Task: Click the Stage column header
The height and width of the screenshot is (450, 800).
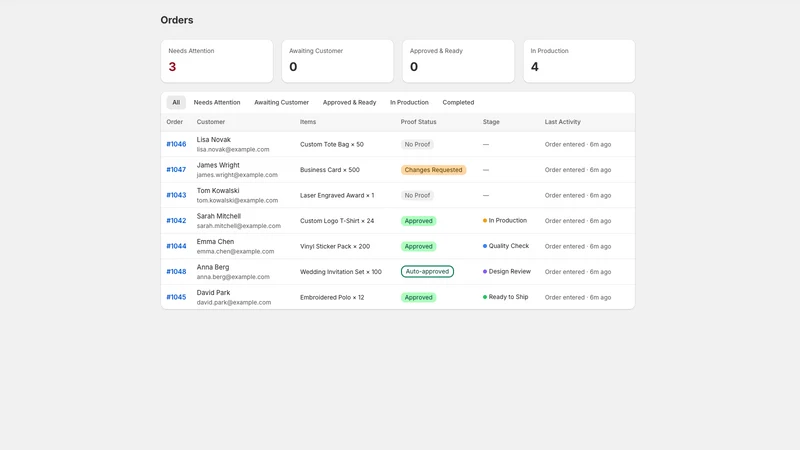Action: click(x=491, y=122)
